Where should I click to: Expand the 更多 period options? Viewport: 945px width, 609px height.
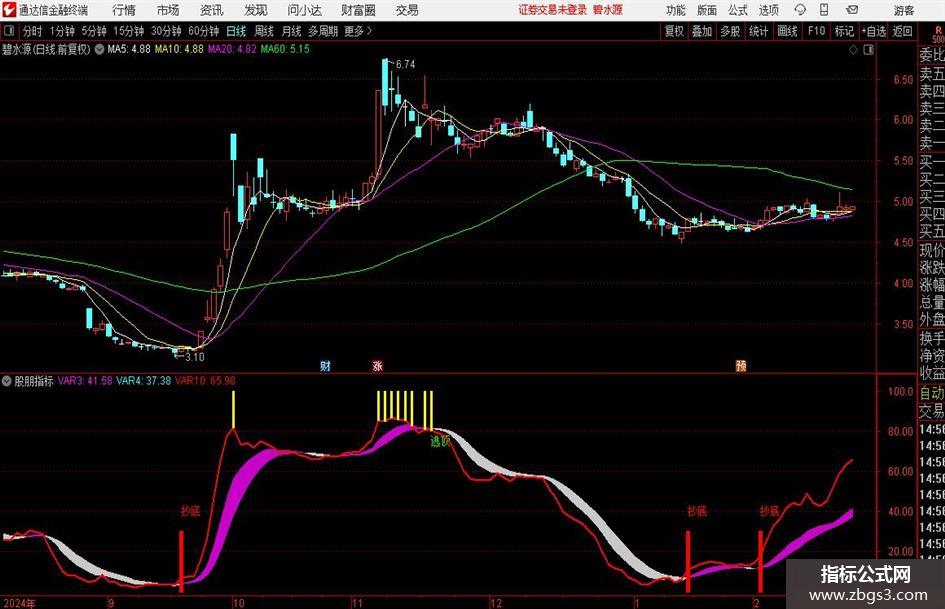point(359,31)
